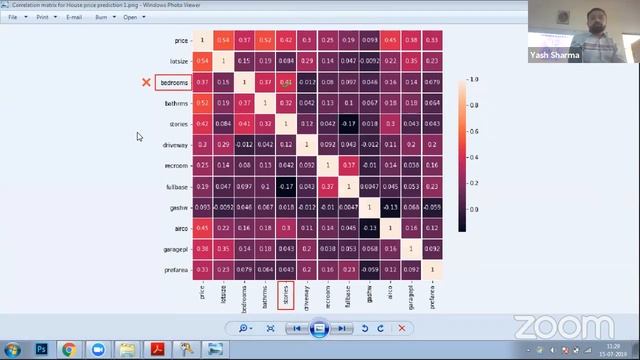Click the "garagepl" row label
The width and height of the screenshot is (640, 360).
tap(176, 249)
